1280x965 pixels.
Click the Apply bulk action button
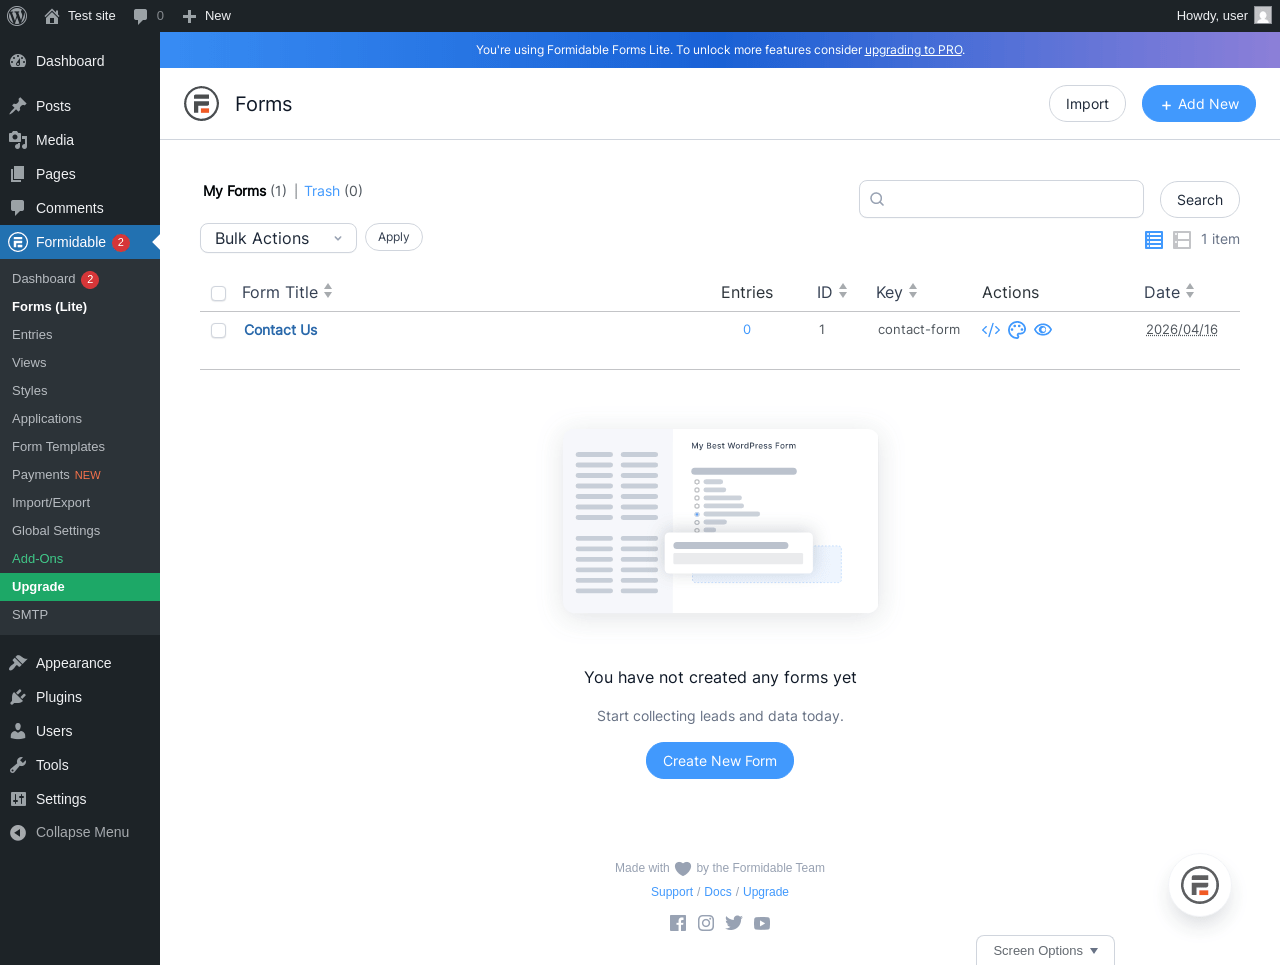[394, 237]
